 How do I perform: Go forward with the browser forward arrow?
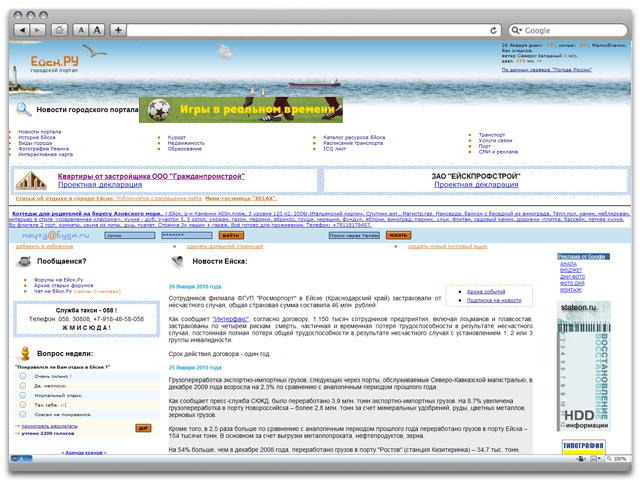click(37, 30)
